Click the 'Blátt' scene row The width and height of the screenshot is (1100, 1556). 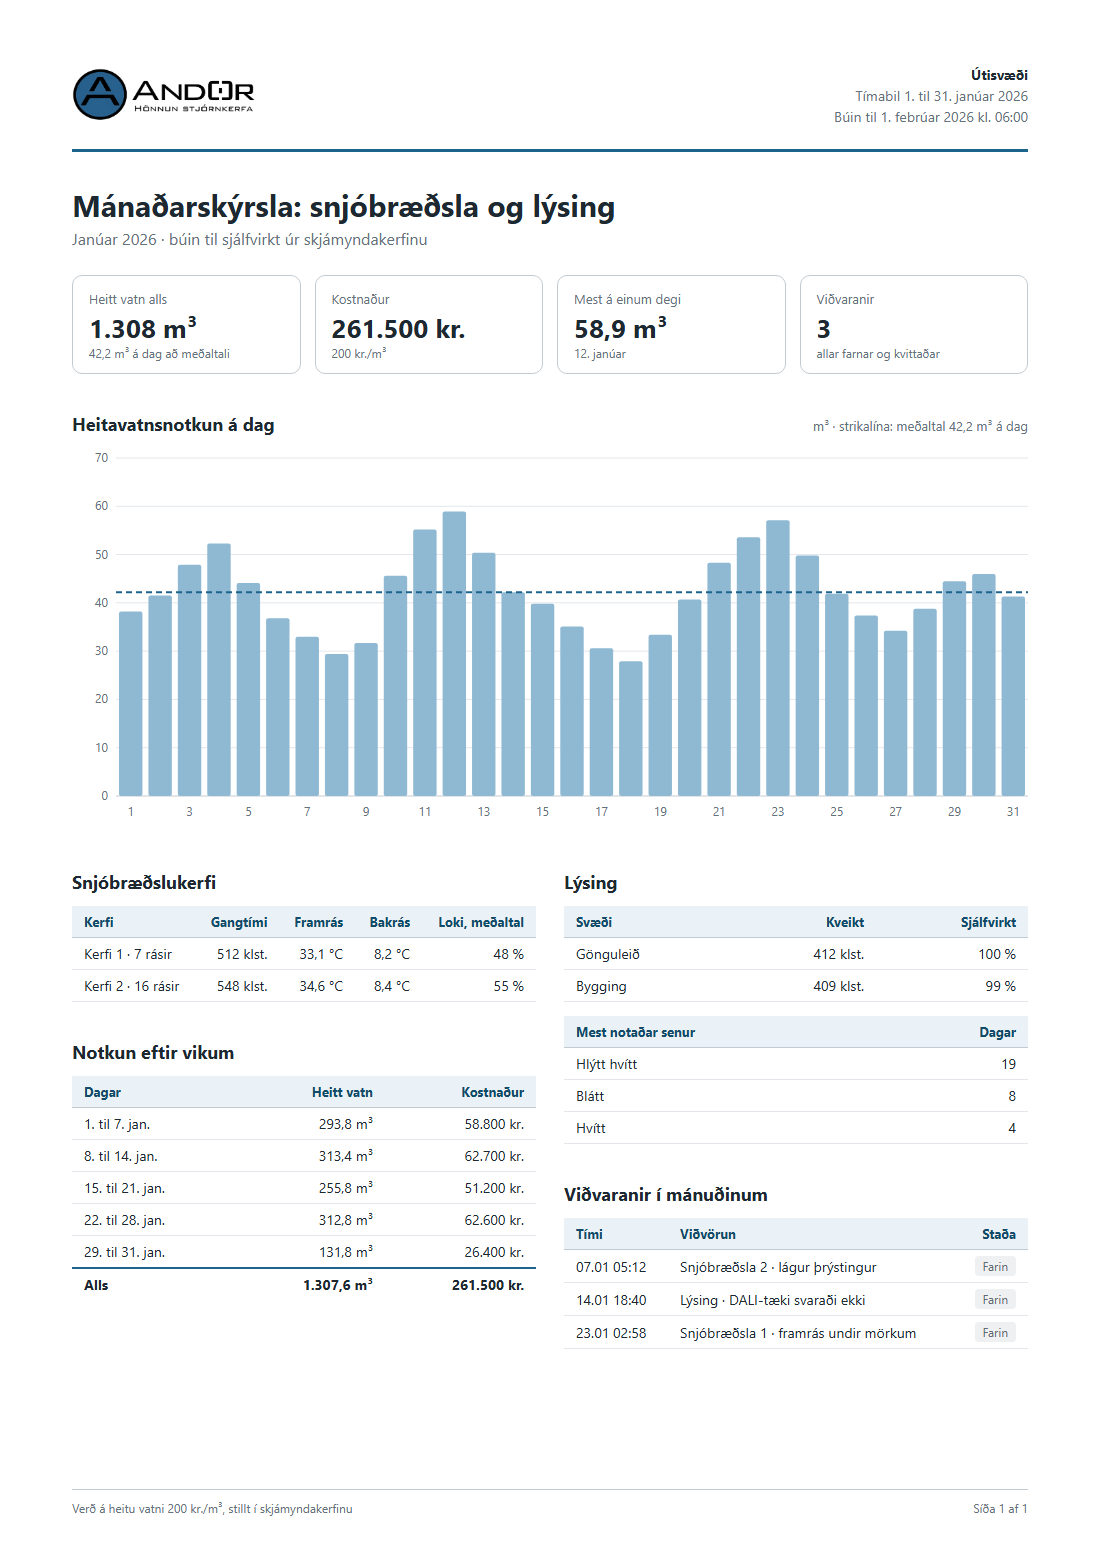pyautogui.click(x=796, y=1096)
